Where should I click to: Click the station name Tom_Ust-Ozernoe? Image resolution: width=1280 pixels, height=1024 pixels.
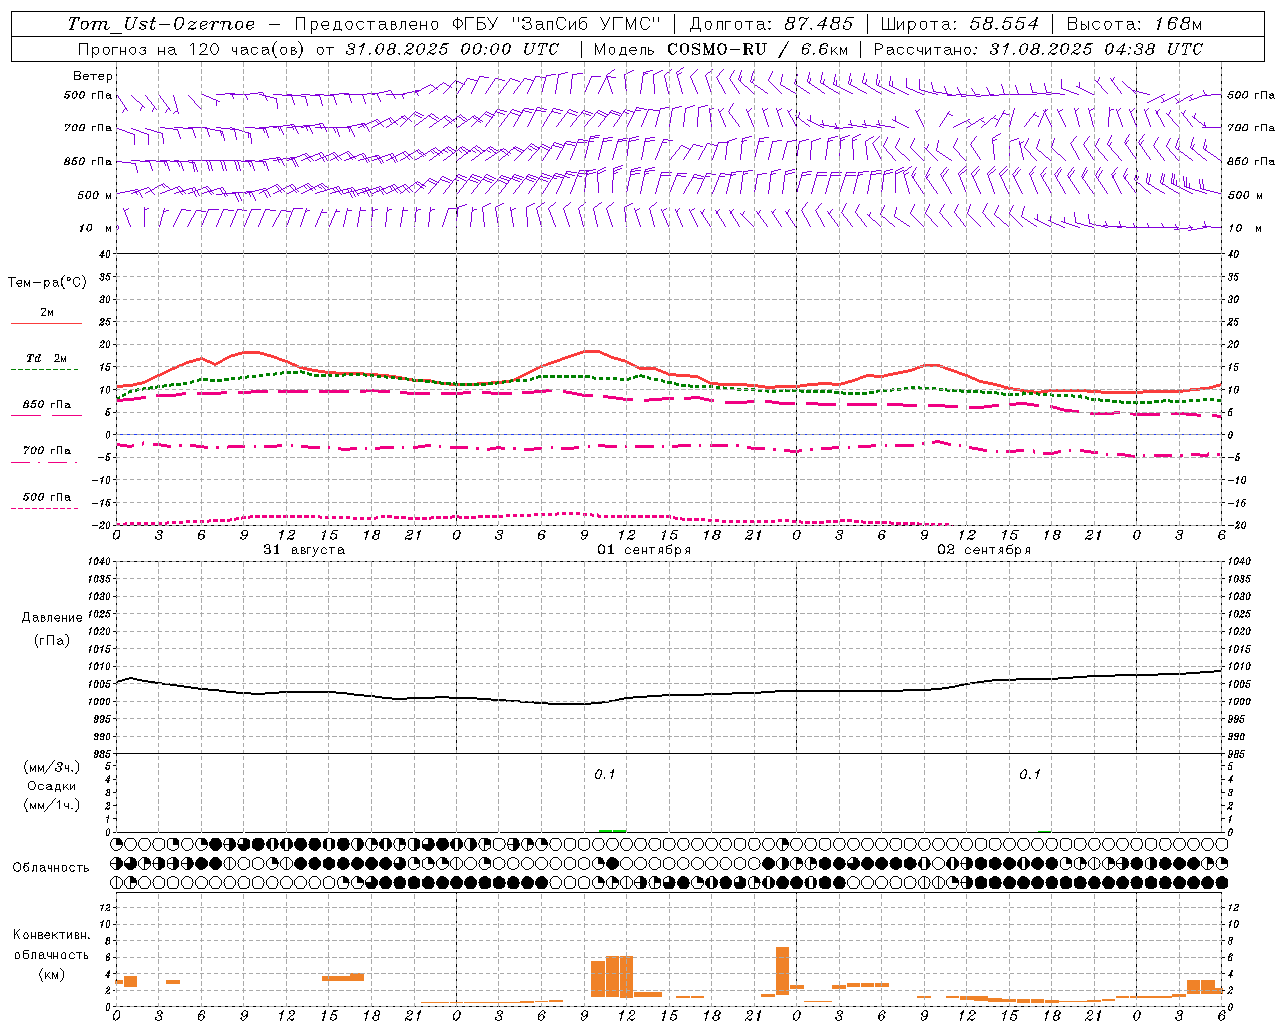click(x=161, y=24)
